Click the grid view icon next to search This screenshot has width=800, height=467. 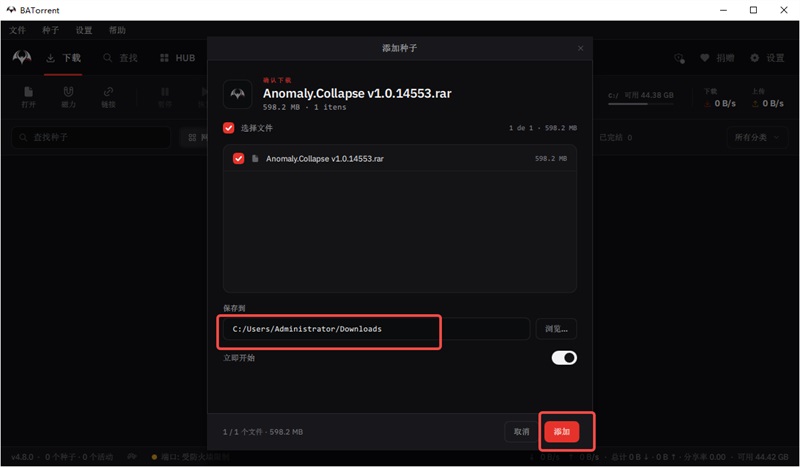click(192, 137)
